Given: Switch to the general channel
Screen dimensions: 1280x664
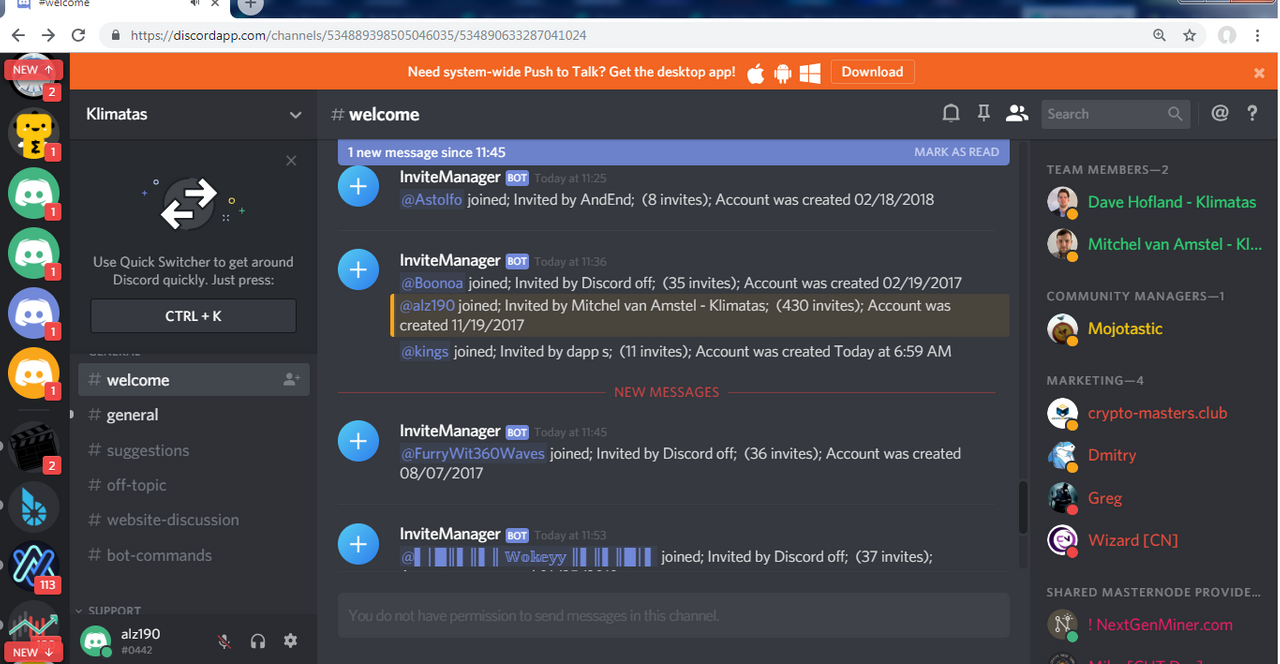Looking at the screenshot, I should pos(194,415).
